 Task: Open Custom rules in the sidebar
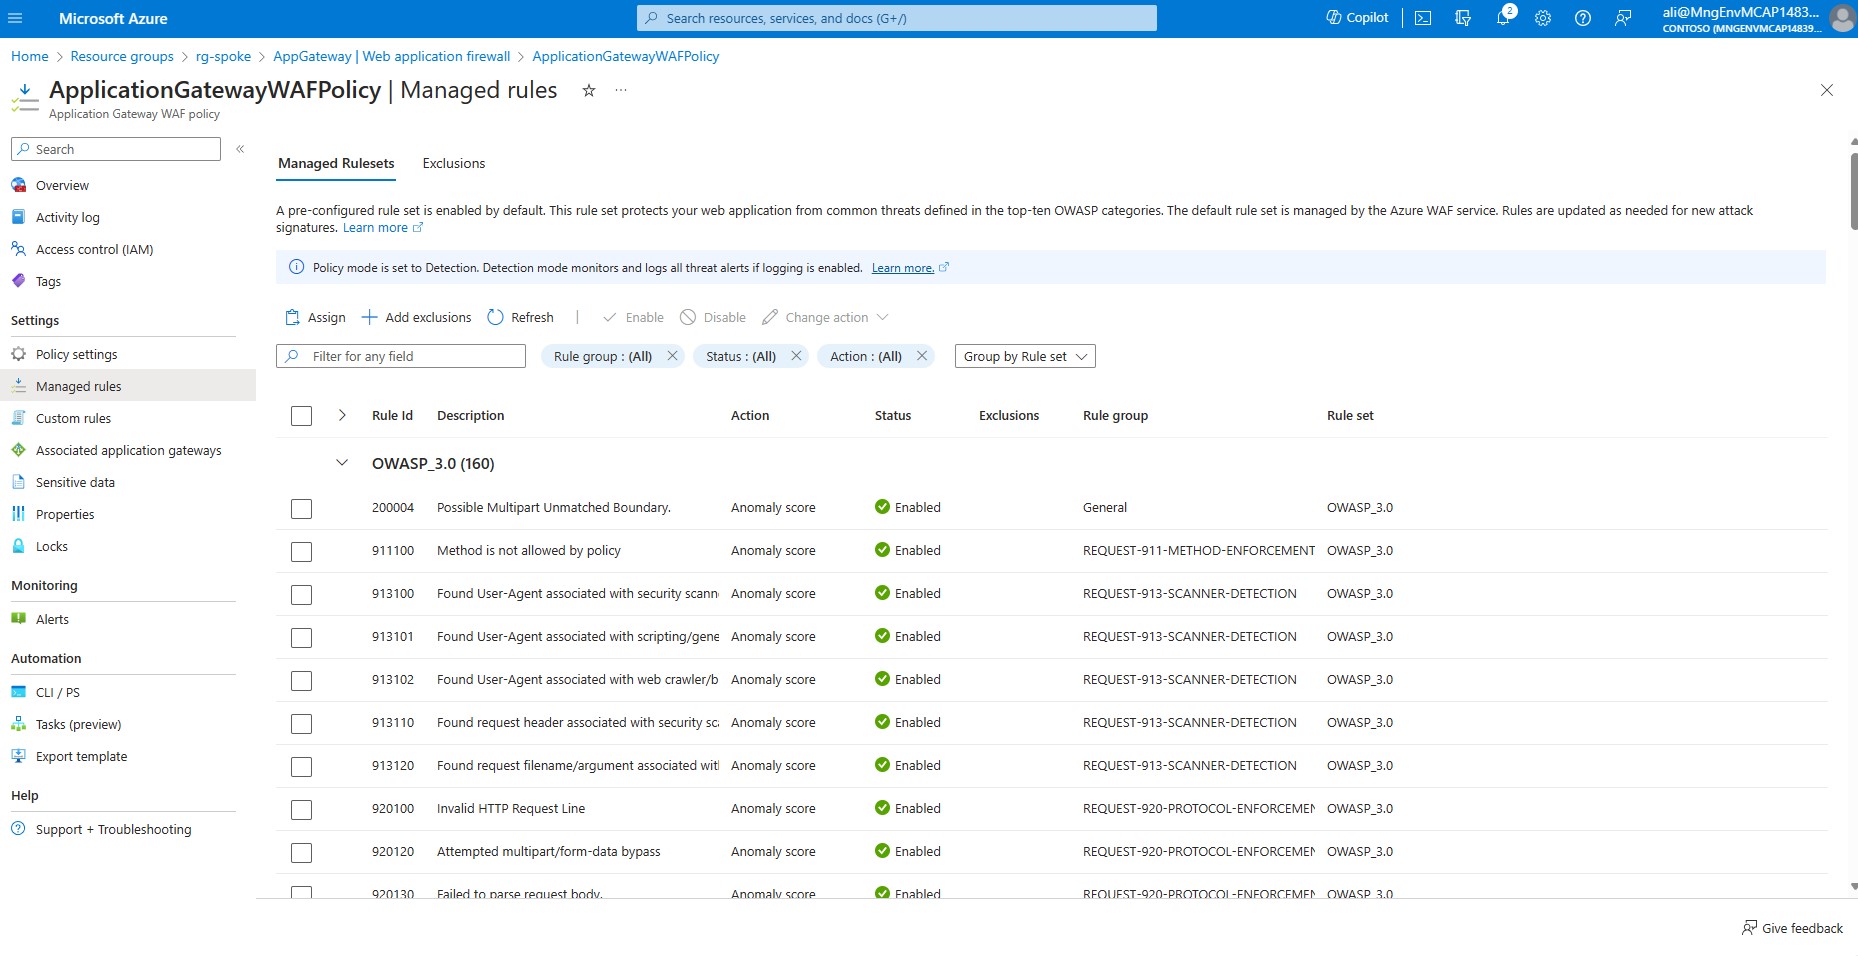click(73, 418)
